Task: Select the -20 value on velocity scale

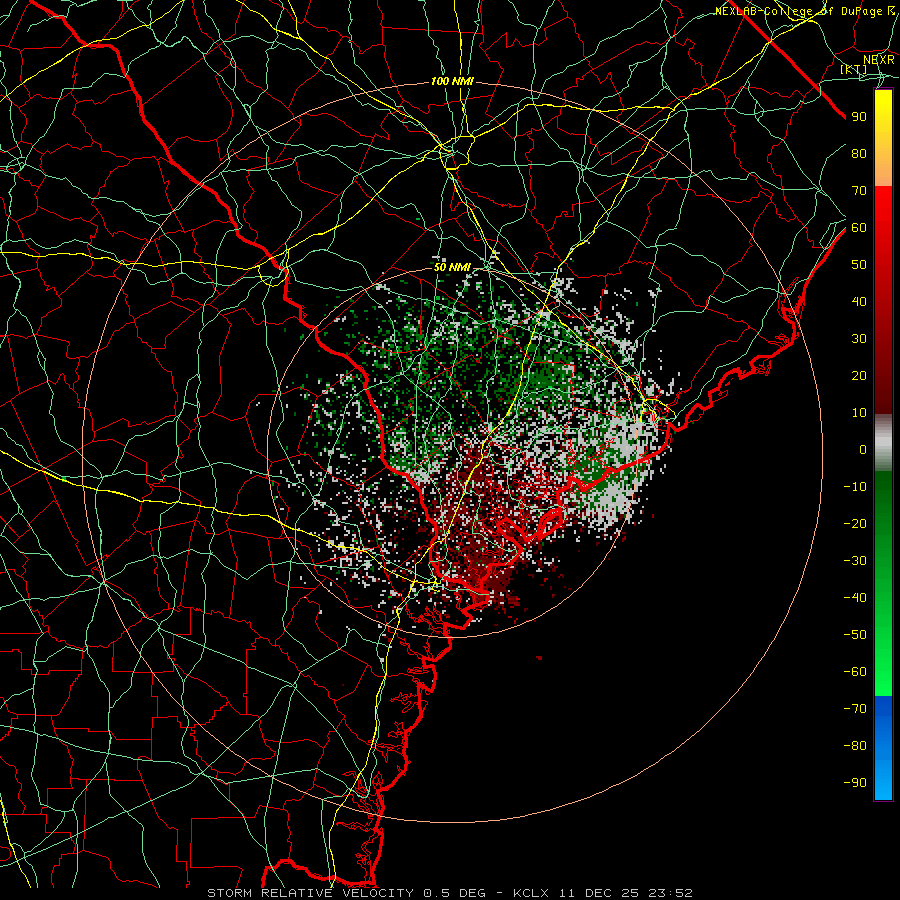Action: click(855, 523)
